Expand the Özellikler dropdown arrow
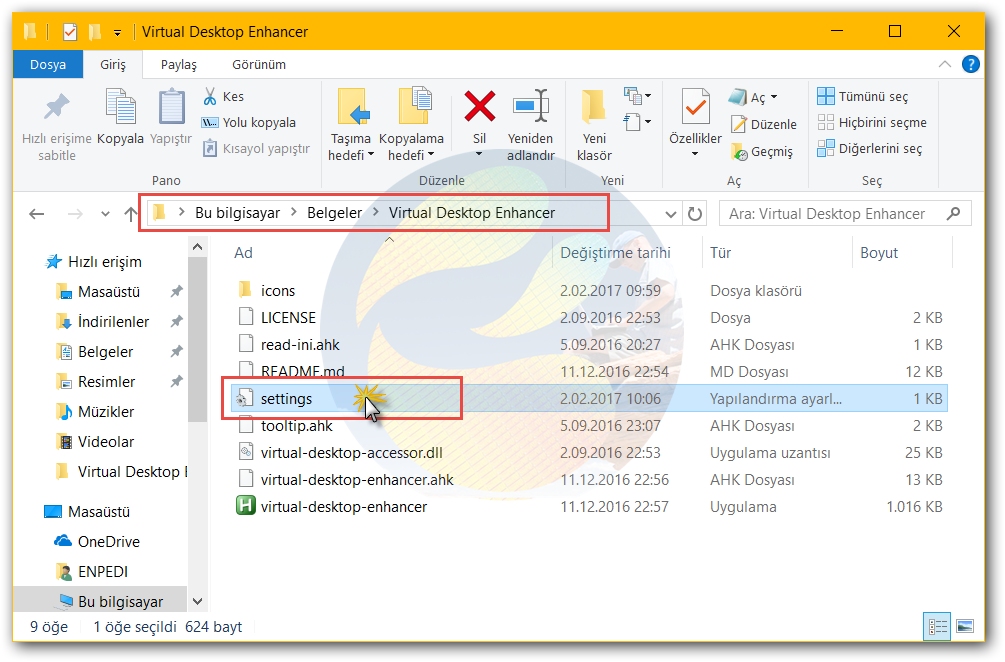1005x662 pixels. 695,154
